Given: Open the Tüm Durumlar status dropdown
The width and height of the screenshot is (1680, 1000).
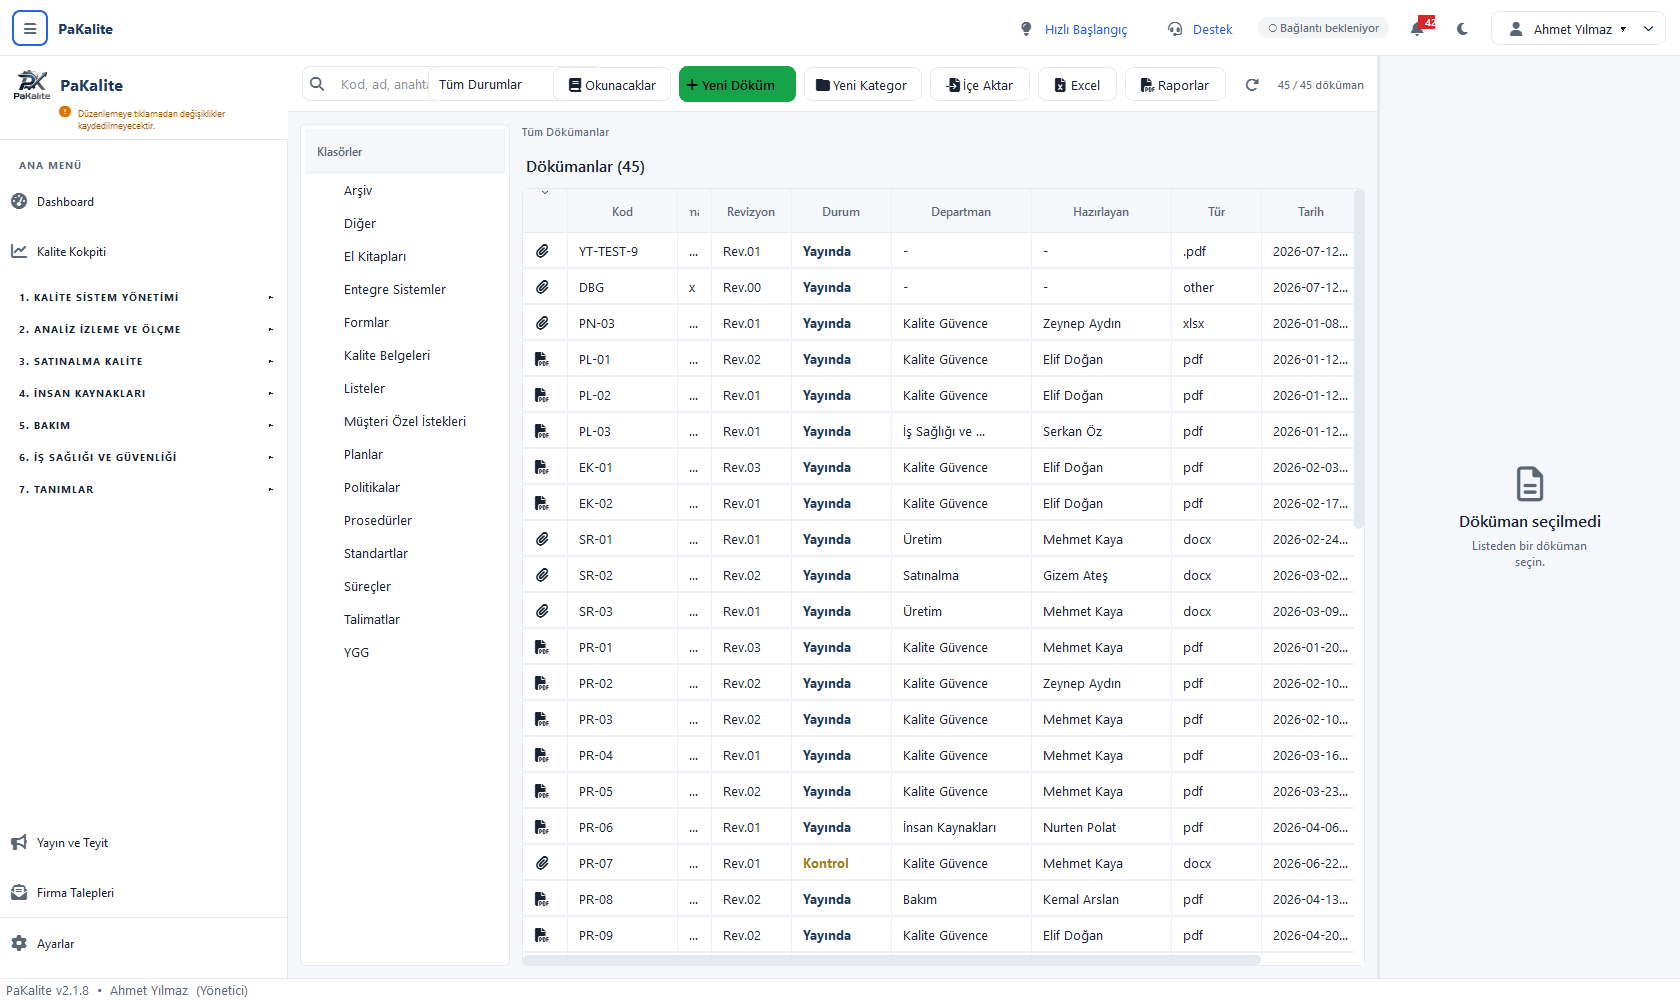Looking at the screenshot, I should coord(490,85).
